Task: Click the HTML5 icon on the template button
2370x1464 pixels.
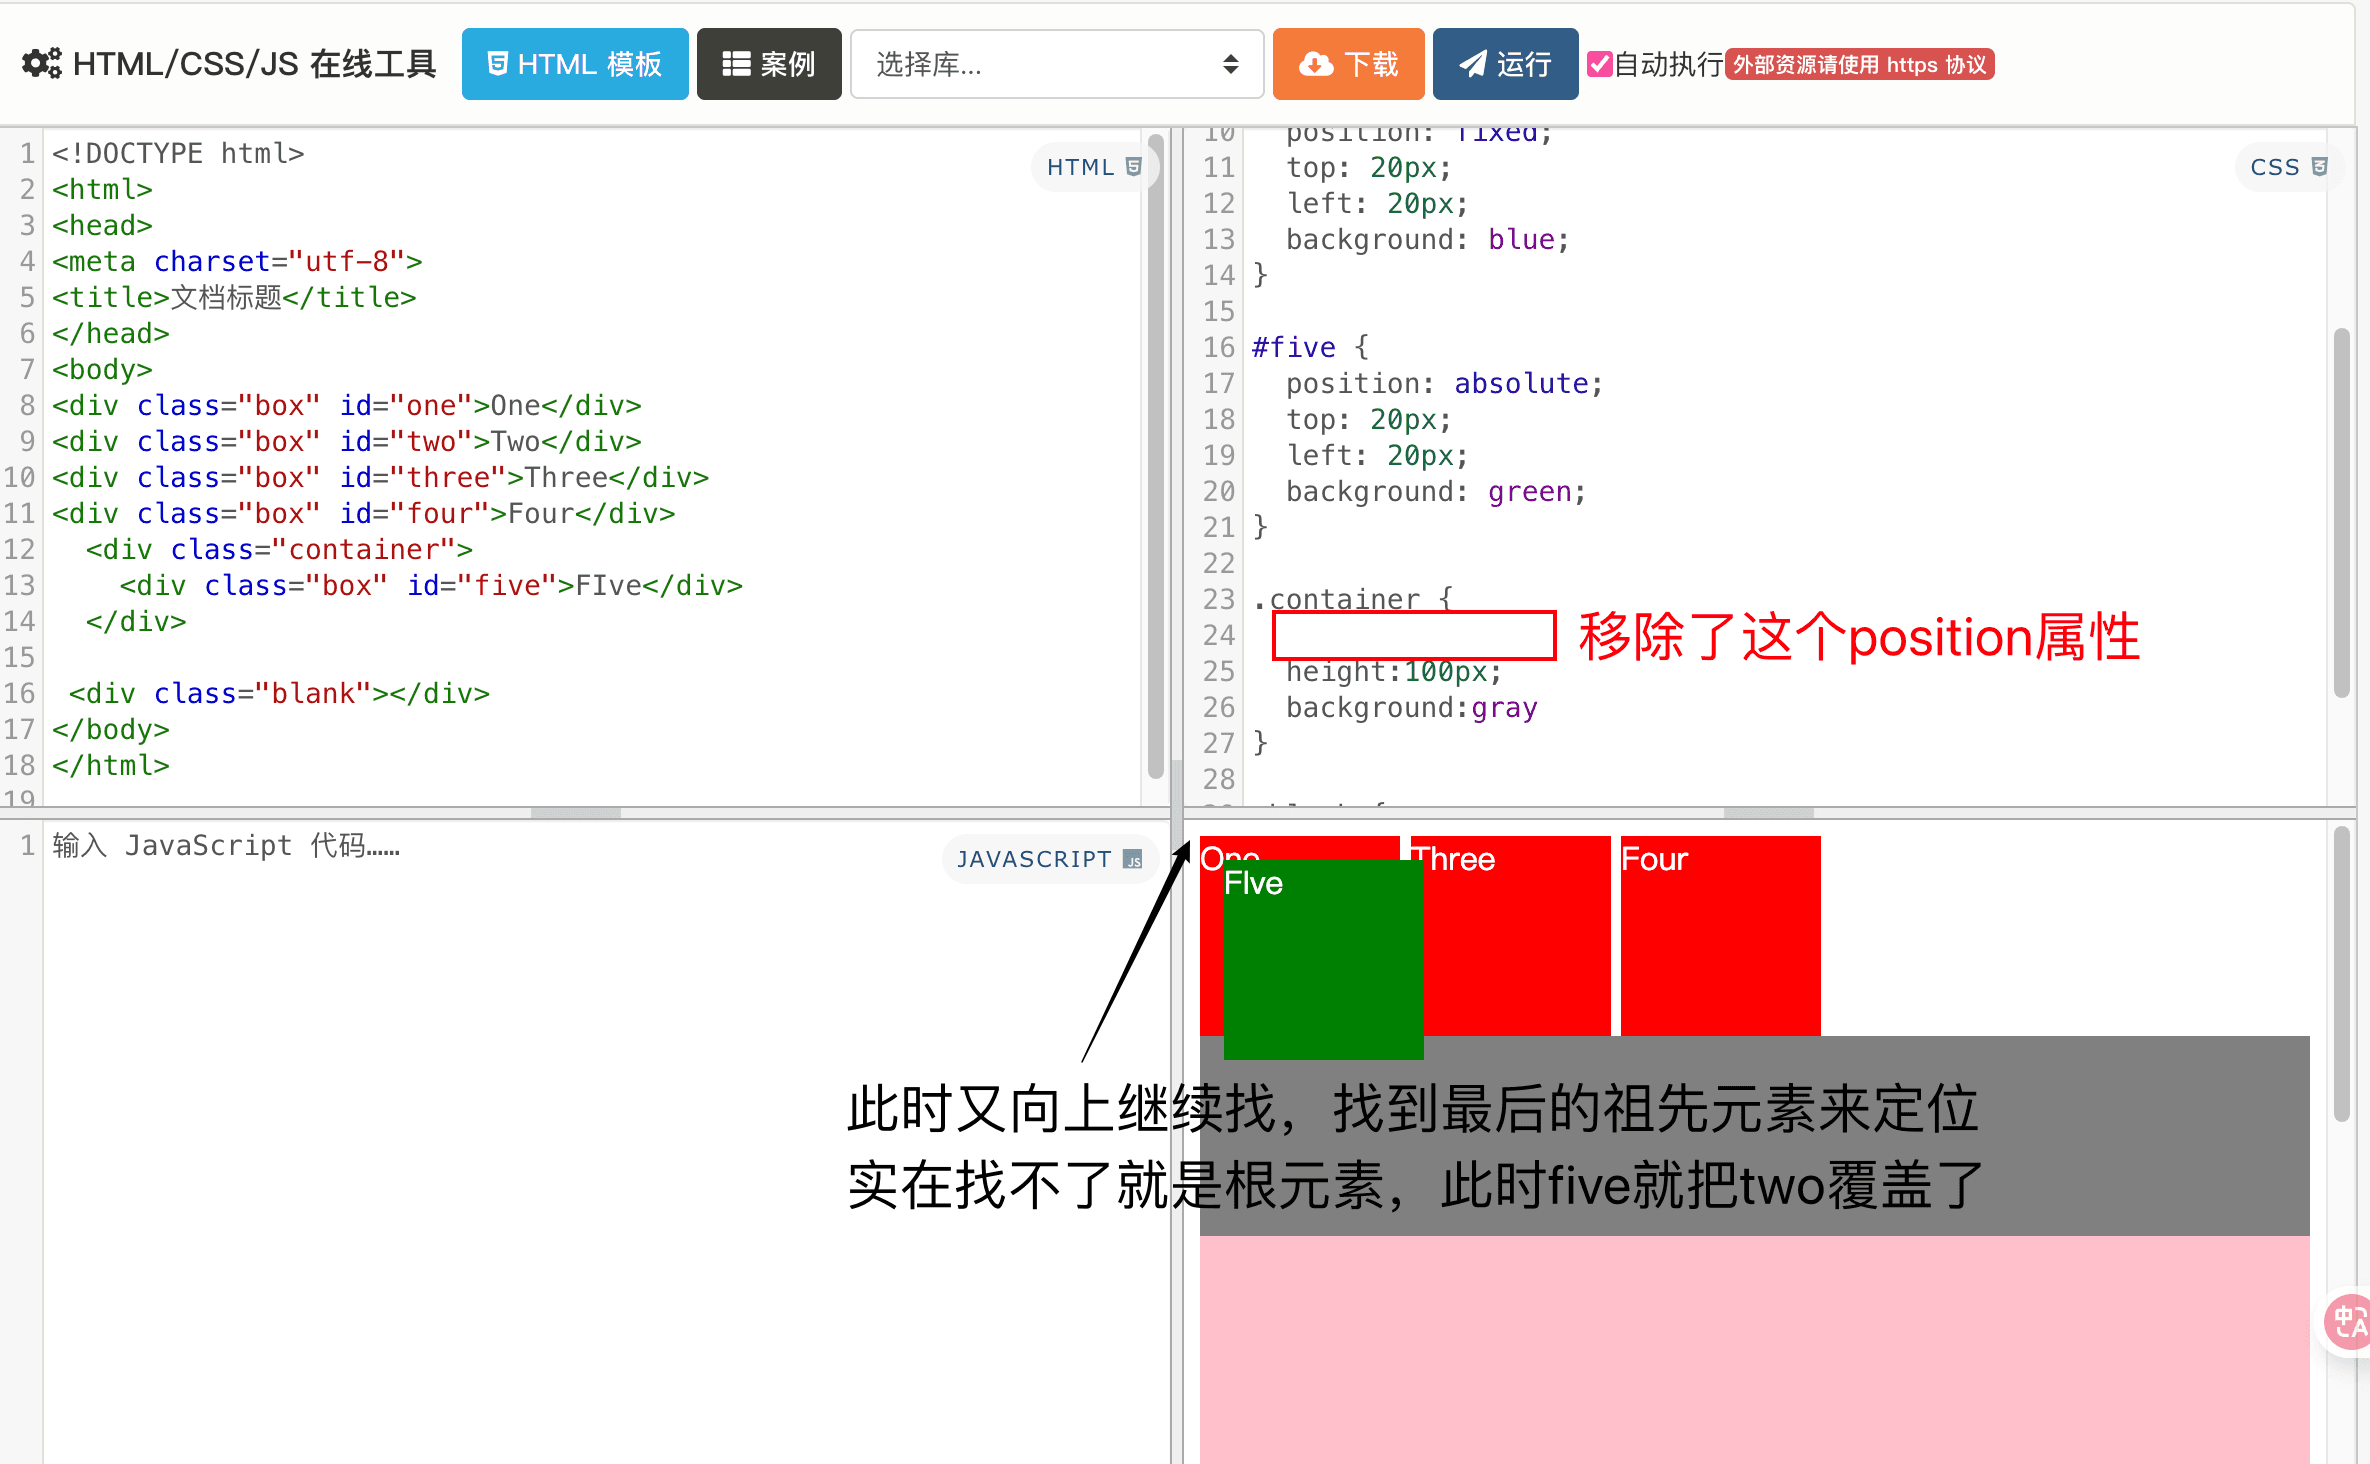Action: (497, 64)
